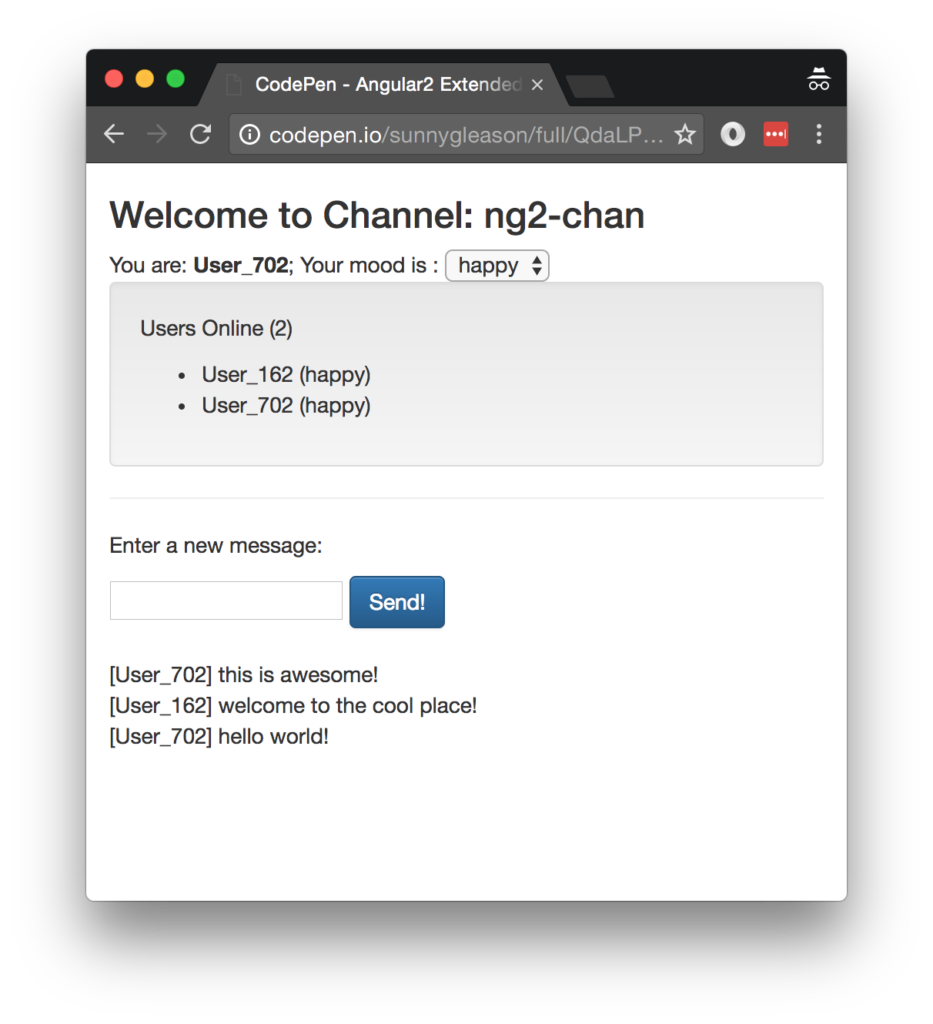This screenshot has height=1024, width=933.
Task: Click the browser forward arrow
Action: click(x=157, y=135)
